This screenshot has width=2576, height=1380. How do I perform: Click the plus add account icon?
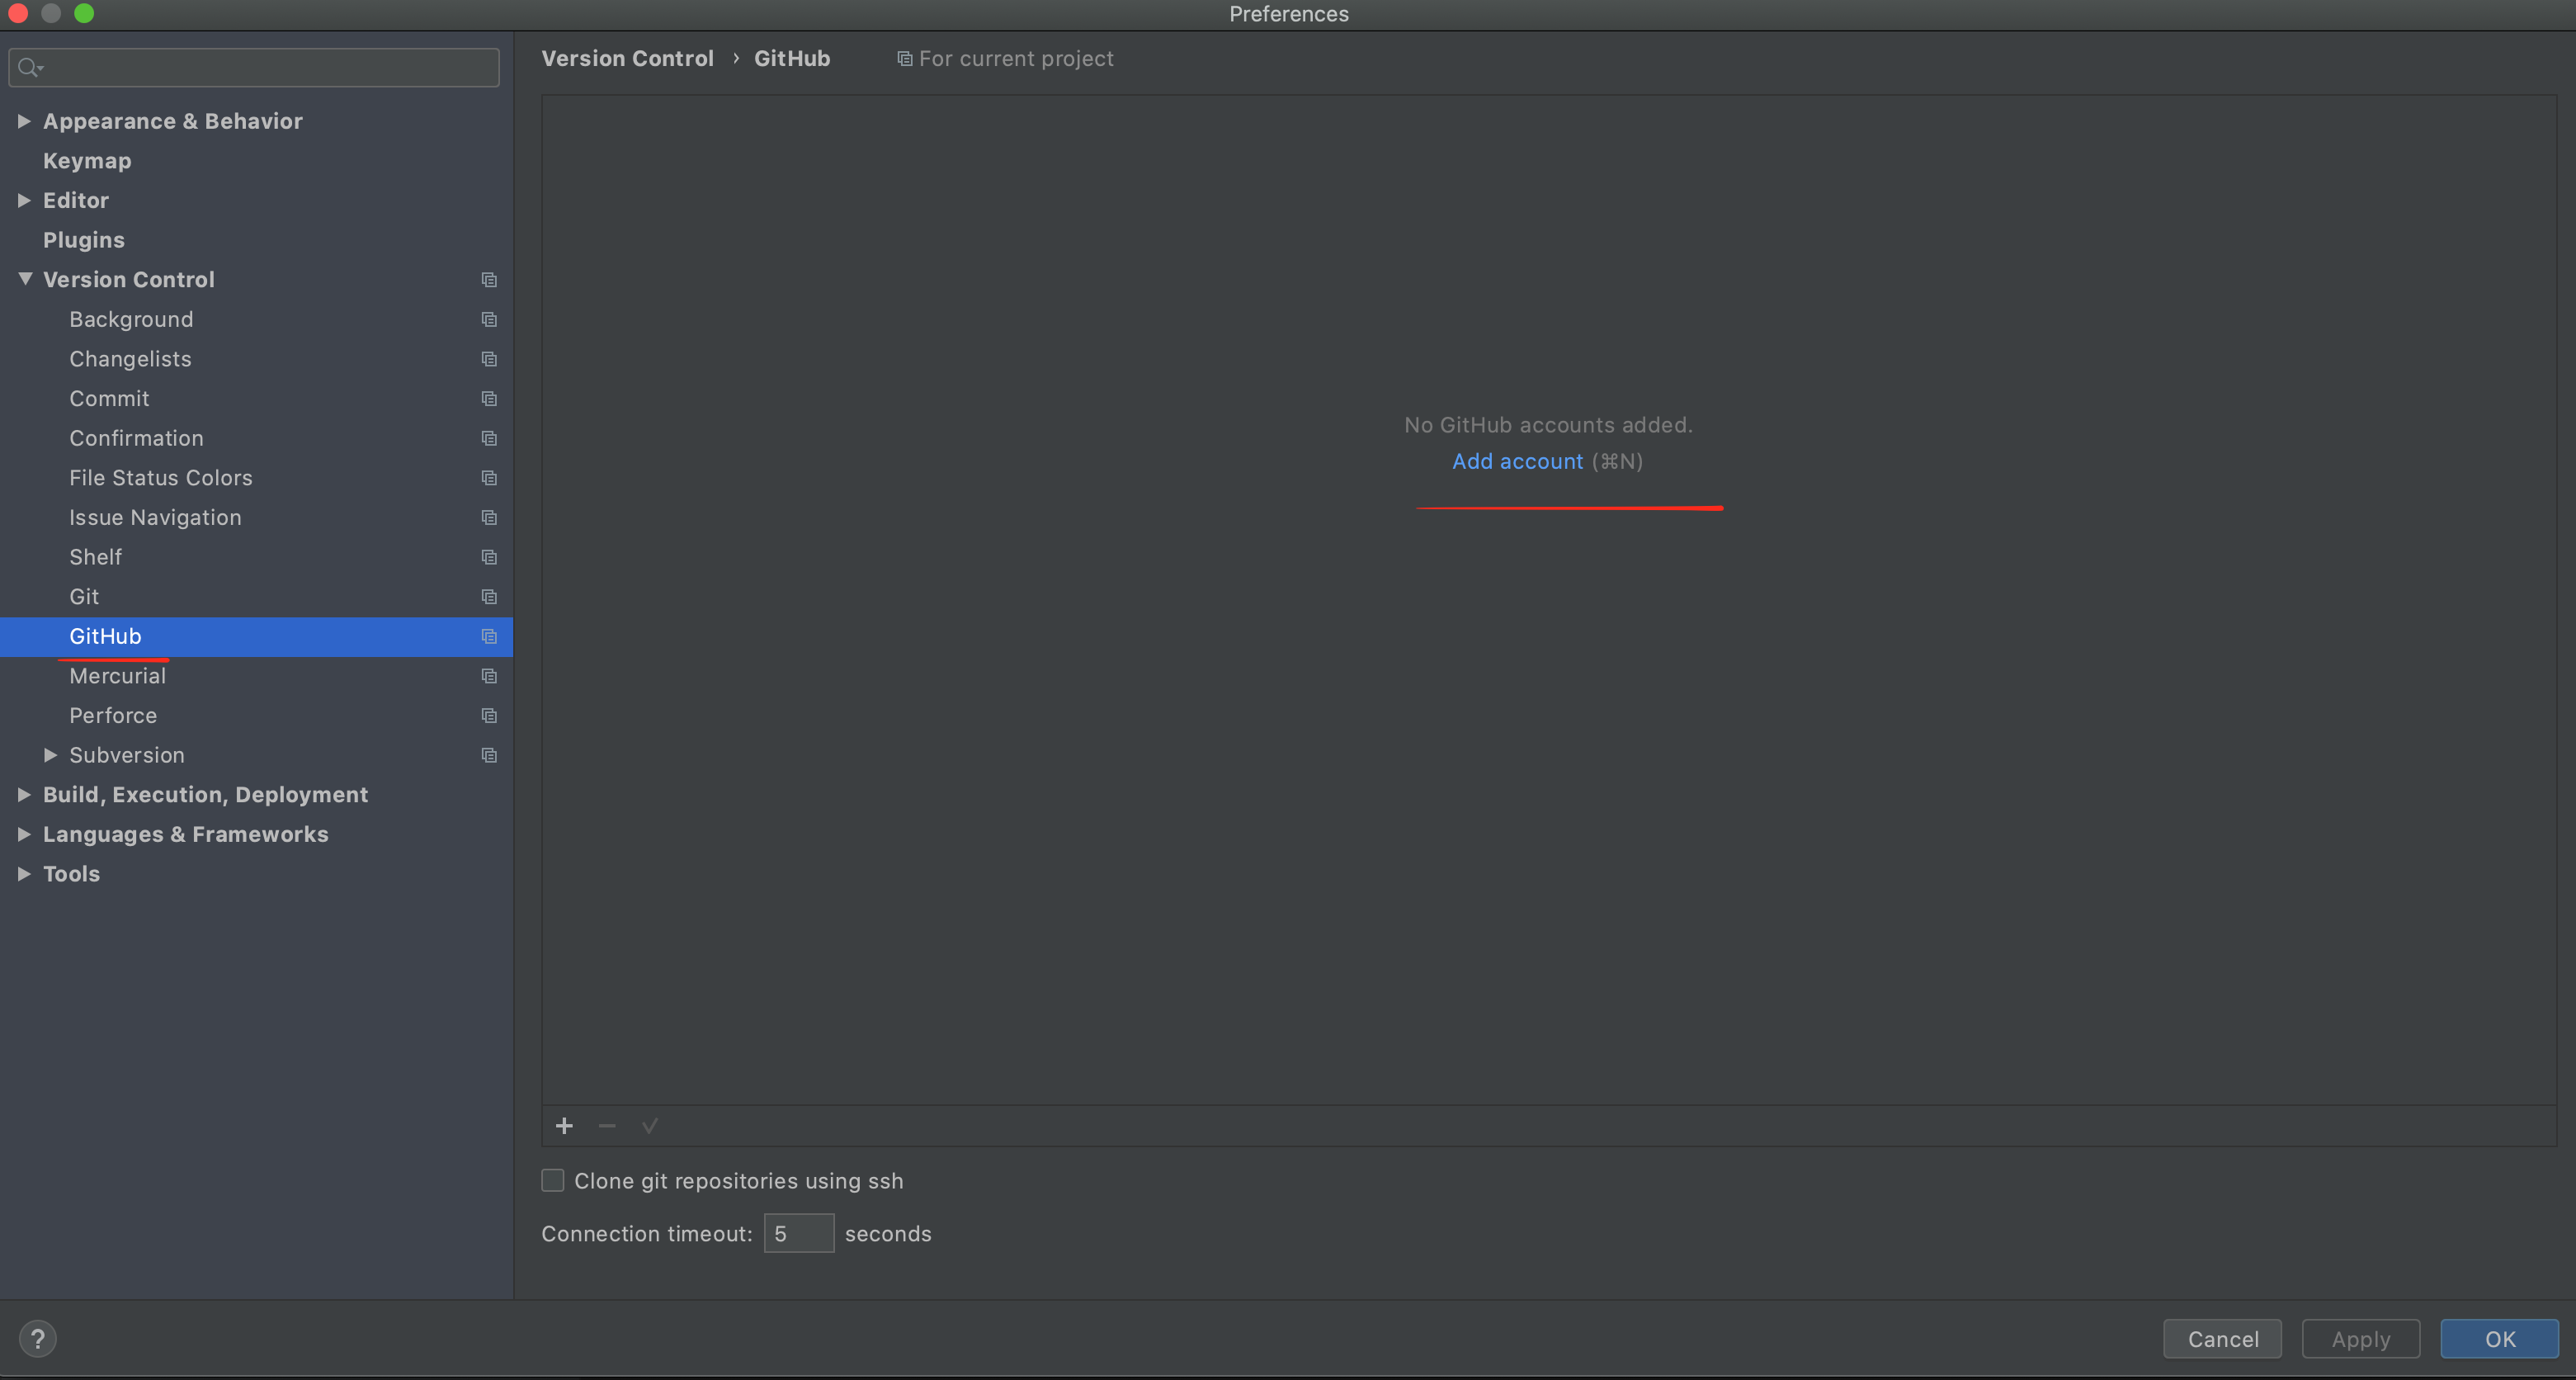pyautogui.click(x=564, y=1126)
